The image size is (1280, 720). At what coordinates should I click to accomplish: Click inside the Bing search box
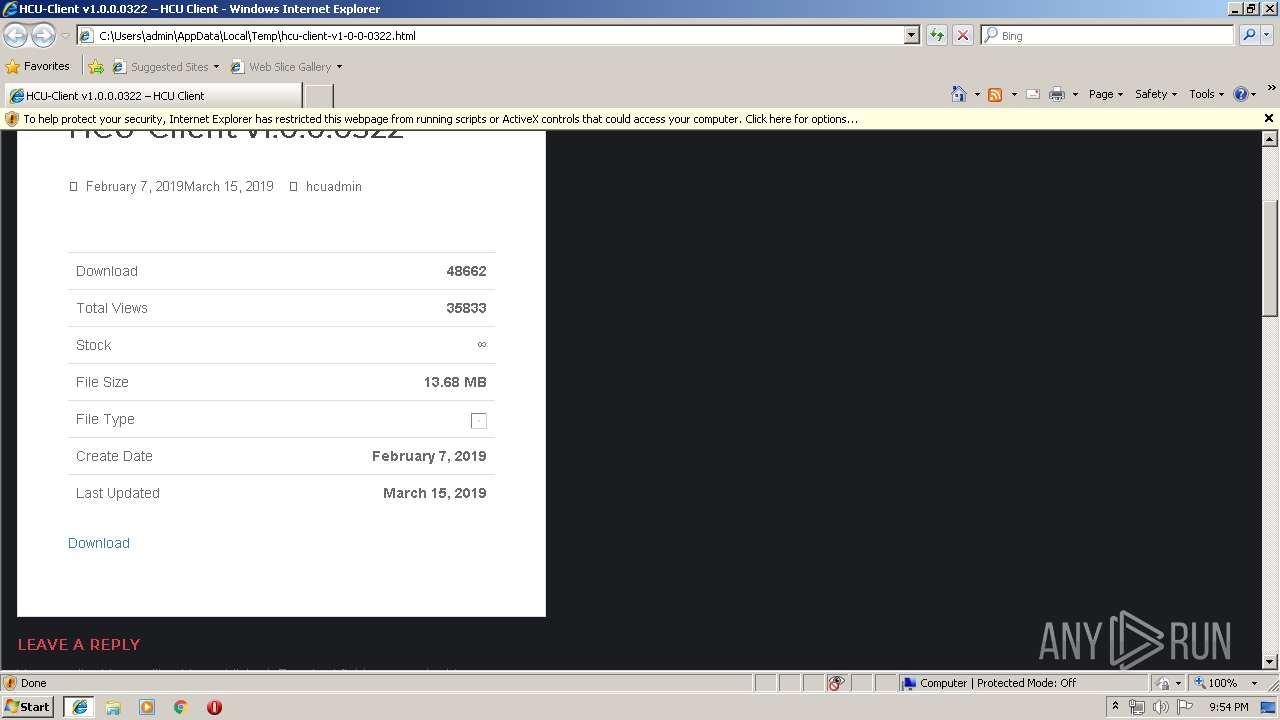(1110, 35)
